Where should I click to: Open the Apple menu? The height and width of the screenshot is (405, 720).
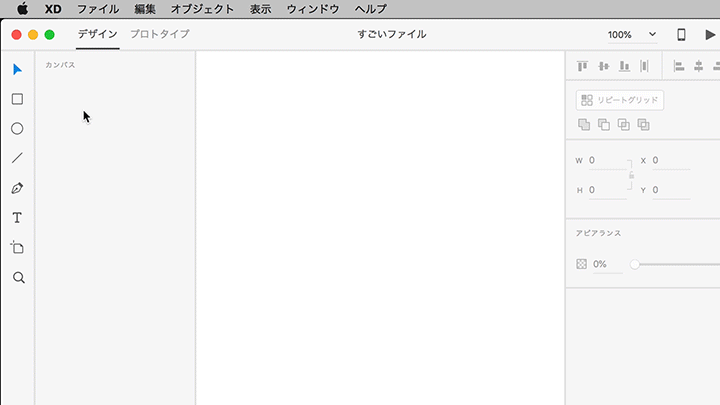pyautogui.click(x=23, y=9)
